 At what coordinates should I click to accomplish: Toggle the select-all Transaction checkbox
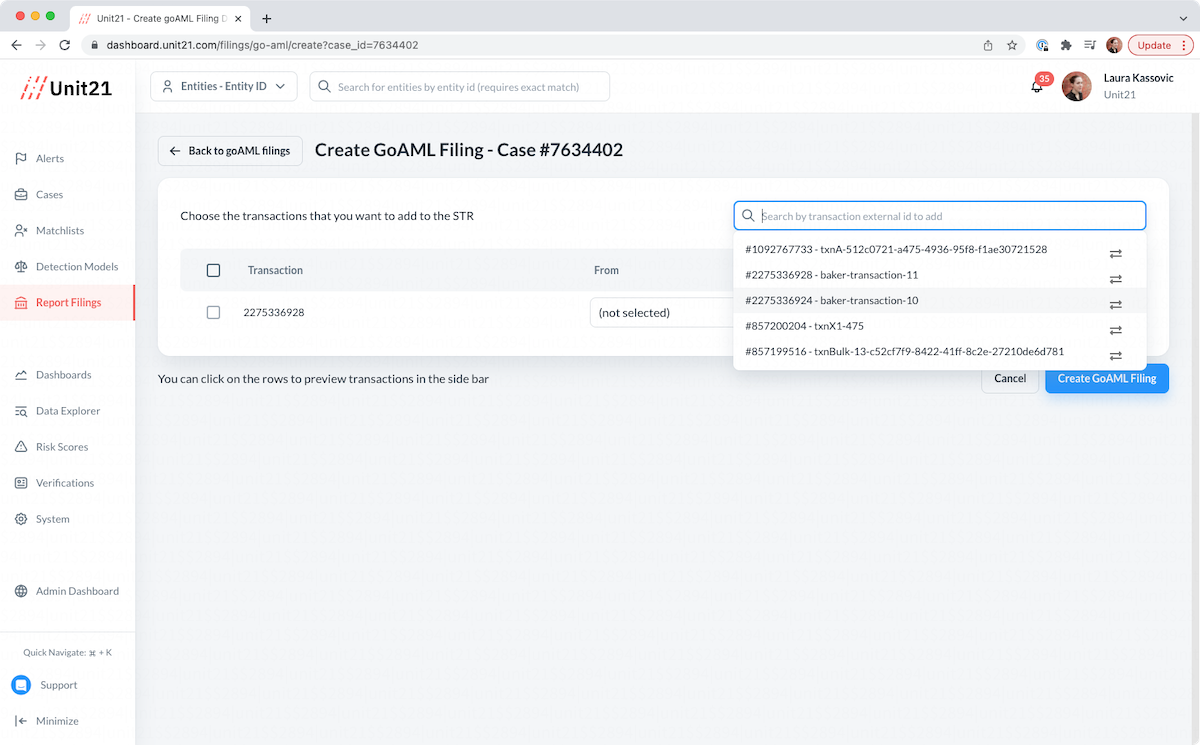213,270
